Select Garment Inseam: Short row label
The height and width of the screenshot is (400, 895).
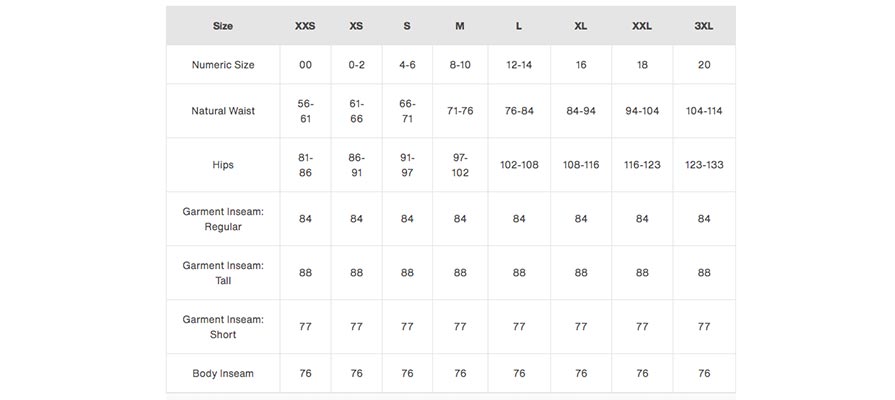223,327
